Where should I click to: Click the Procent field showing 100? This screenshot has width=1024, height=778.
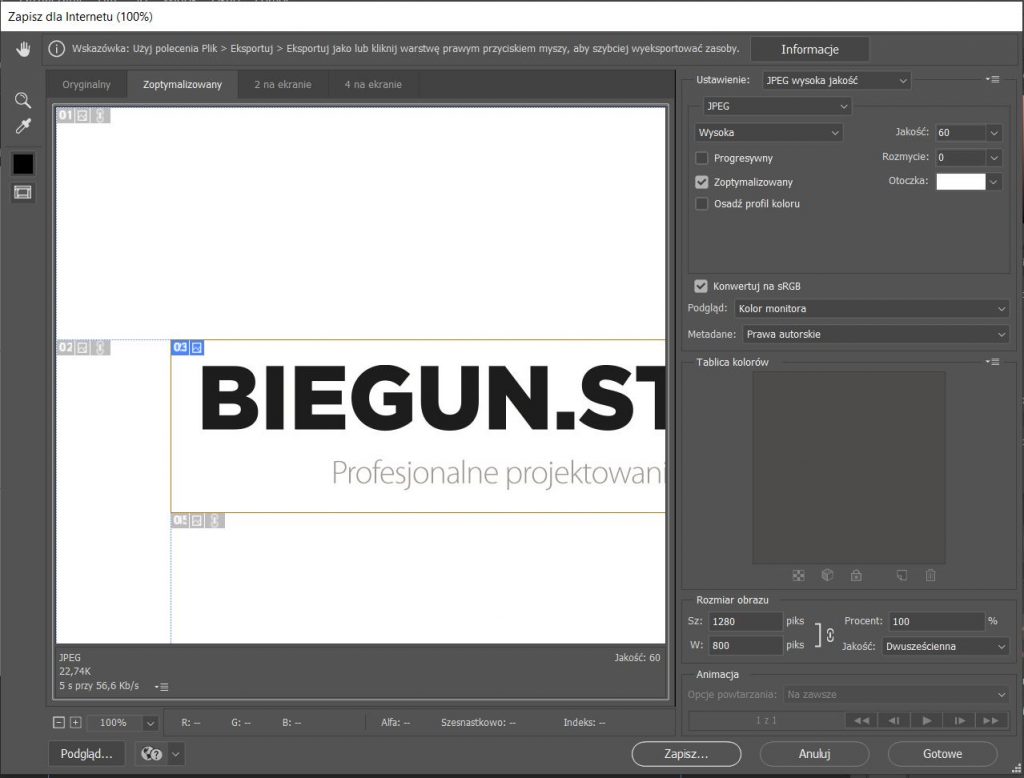[936, 621]
